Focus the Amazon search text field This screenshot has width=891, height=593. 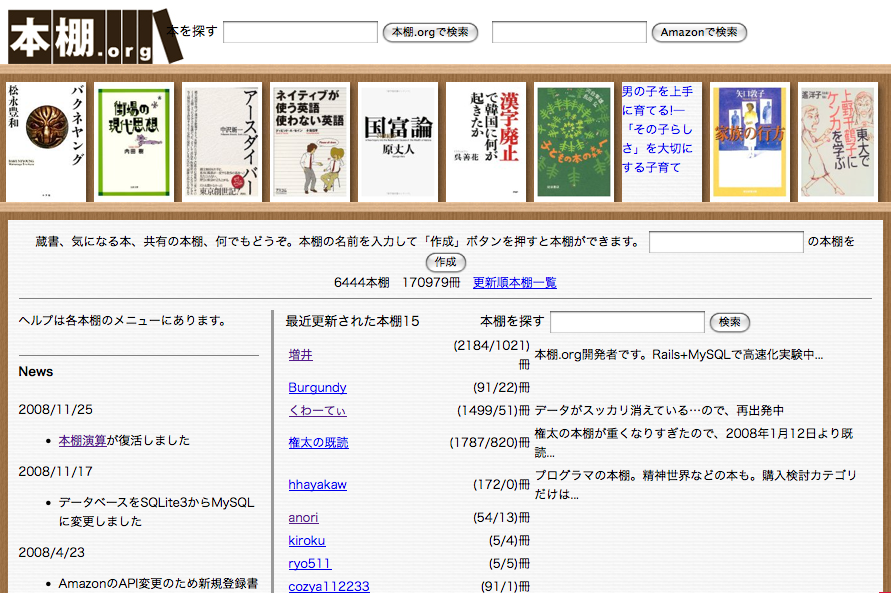pyautogui.click(x=569, y=32)
